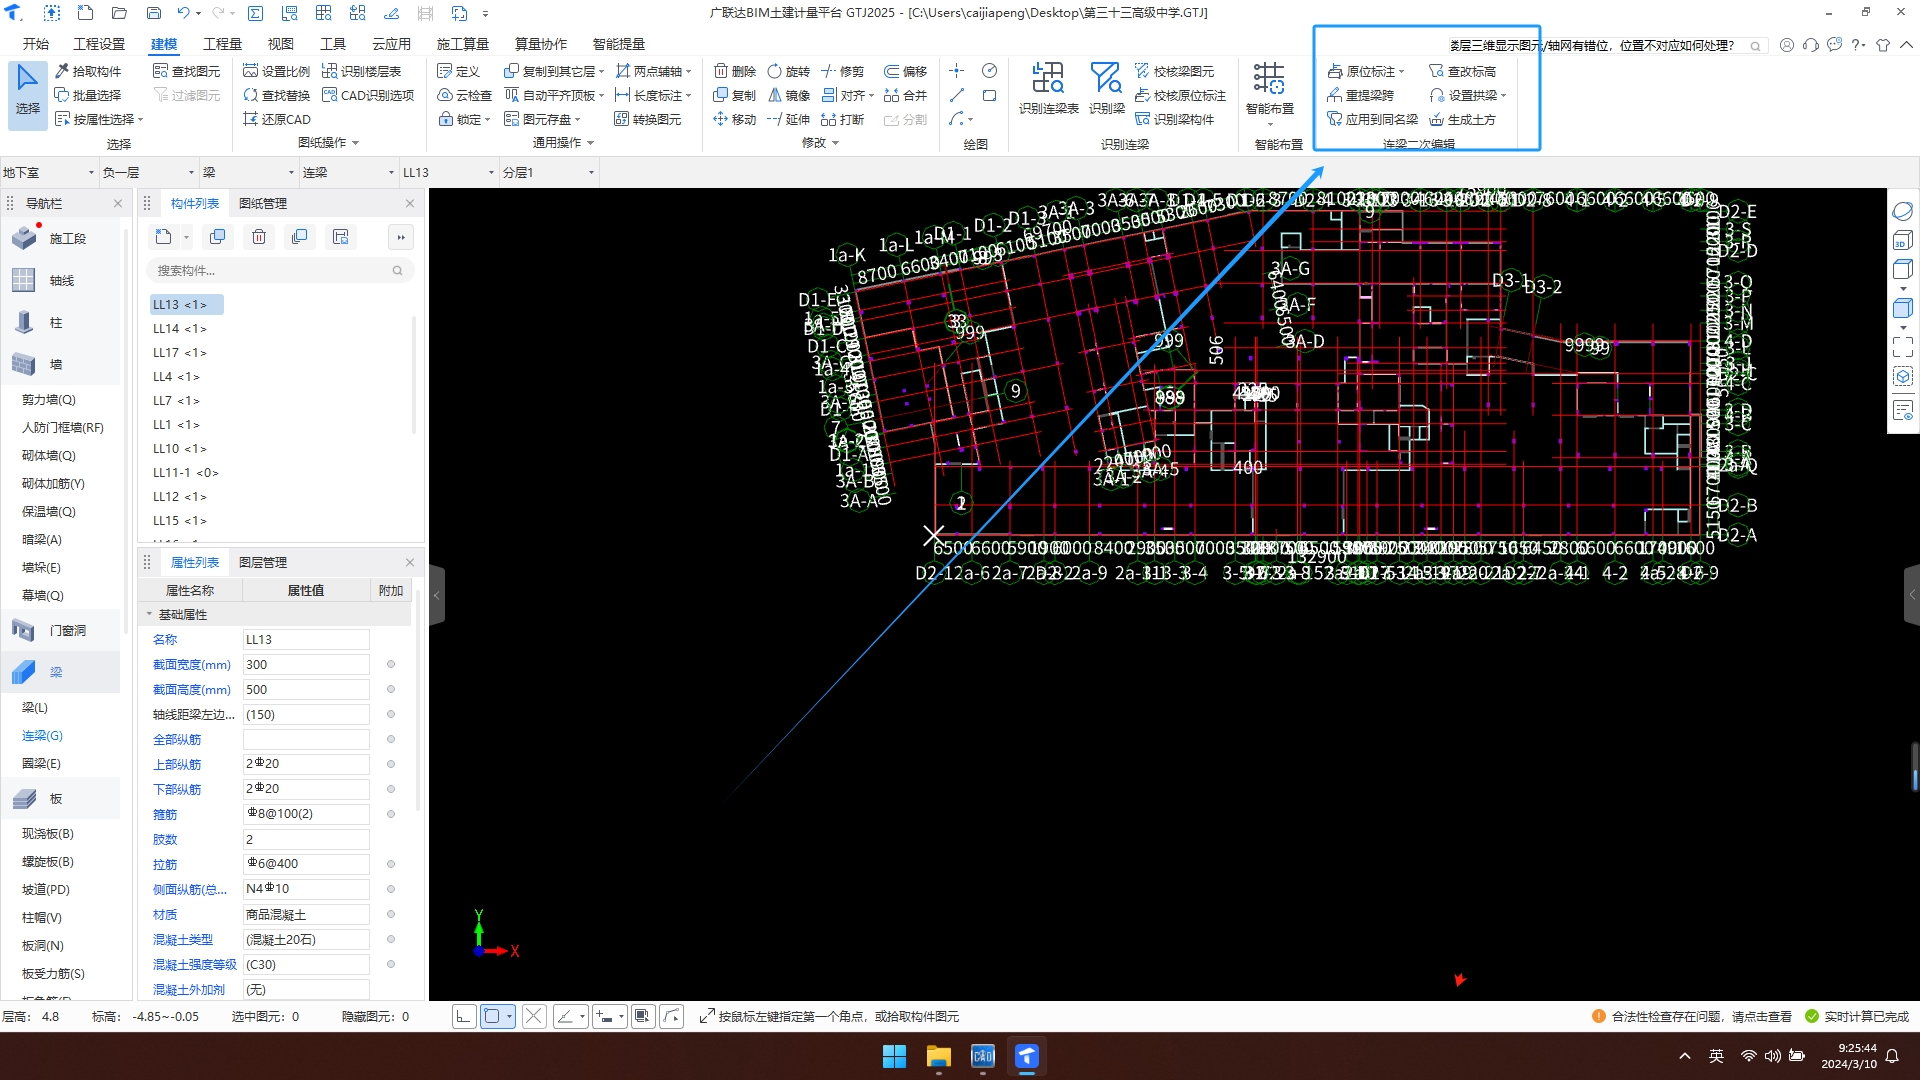Image resolution: width=1920 pixels, height=1080 pixels.
Task: Select 现浇板(B) in the navigation bar
Action: [48, 833]
